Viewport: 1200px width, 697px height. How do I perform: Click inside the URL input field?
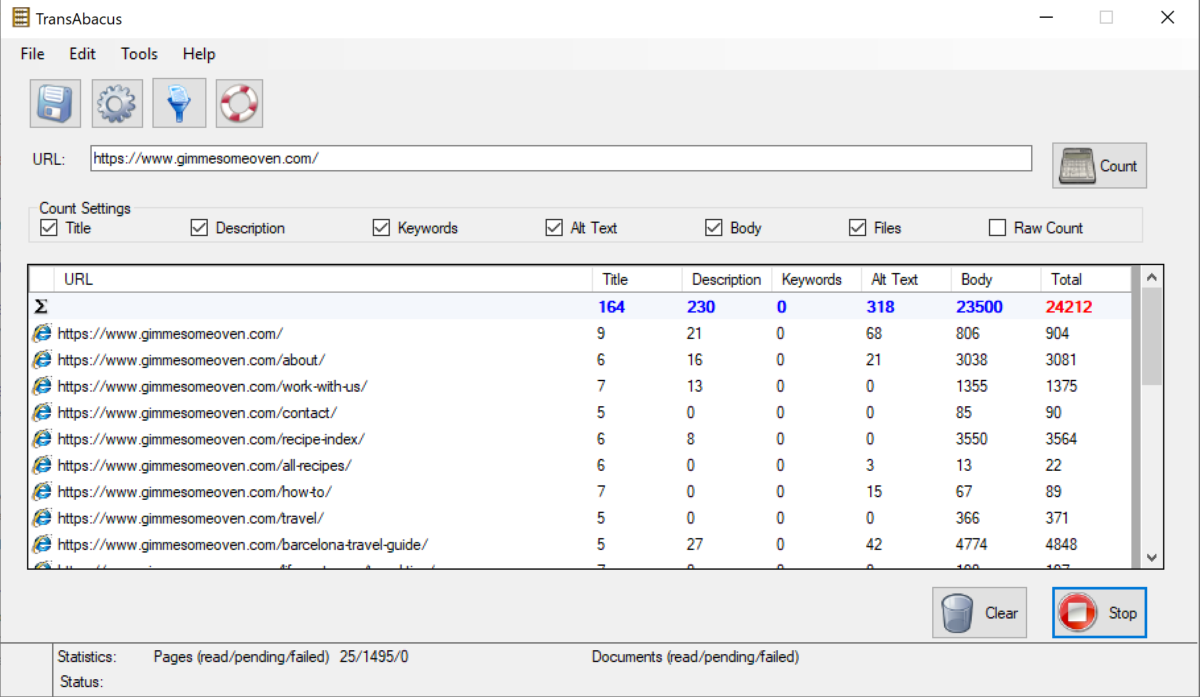tap(561, 159)
